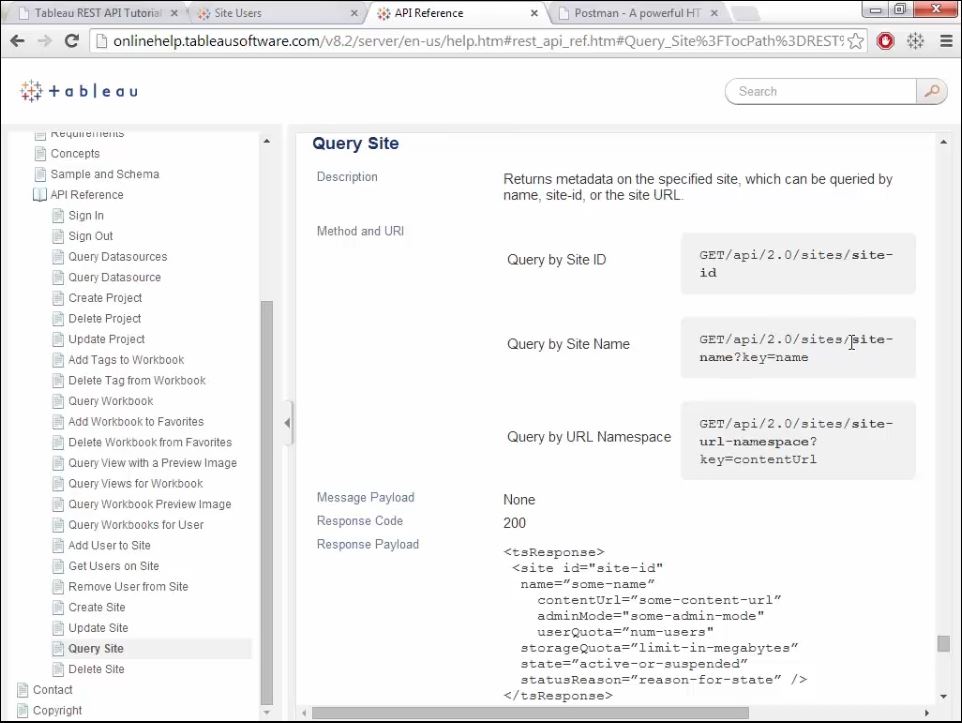Image resolution: width=962 pixels, height=723 pixels.
Task: Collapse the navigation pane with the arrow
Action: pyautogui.click(x=287, y=422)
